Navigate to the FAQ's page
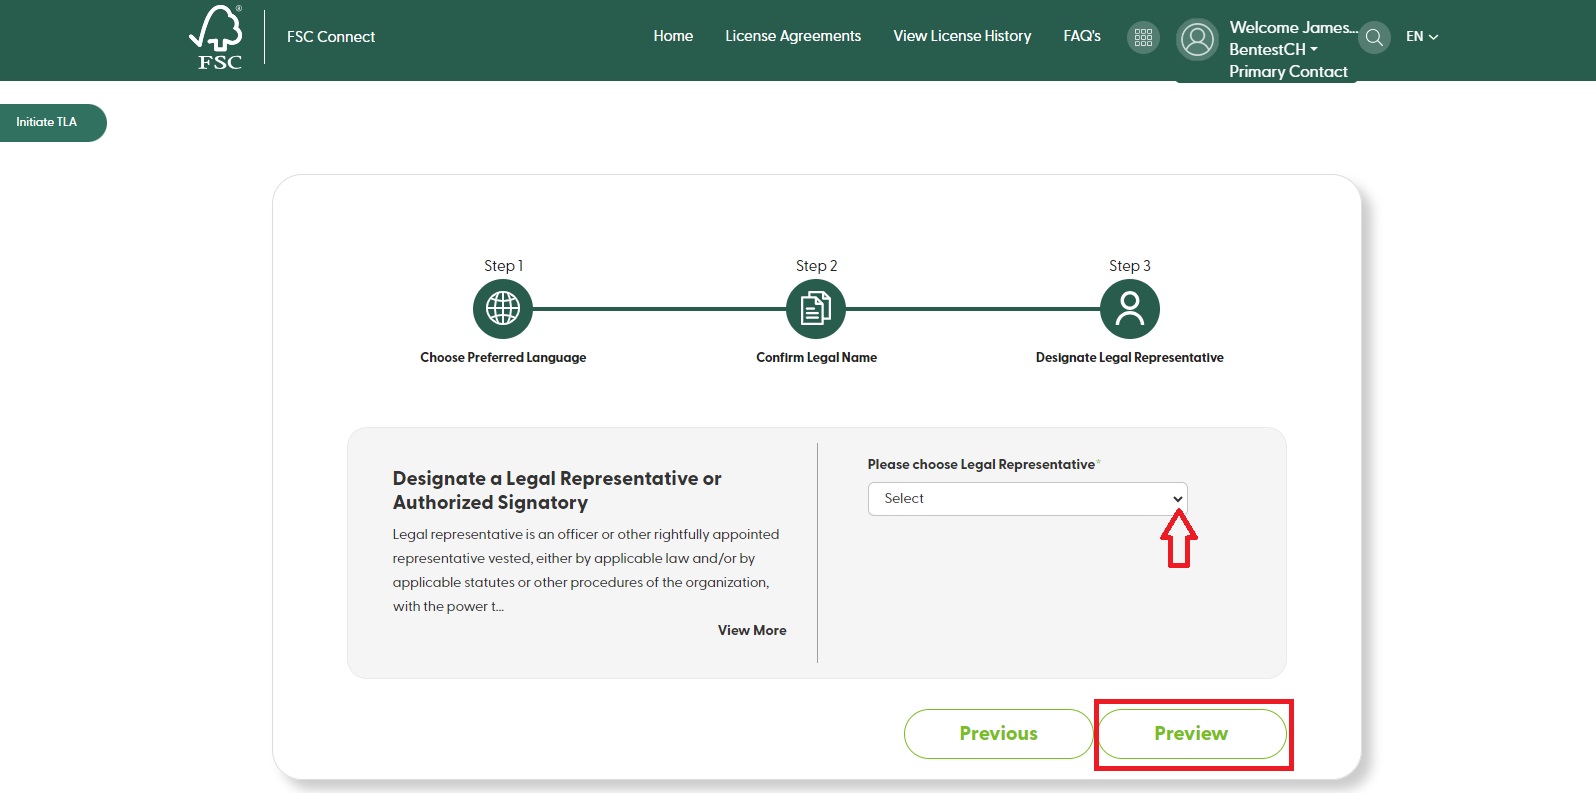 (x=1081, y=36)
